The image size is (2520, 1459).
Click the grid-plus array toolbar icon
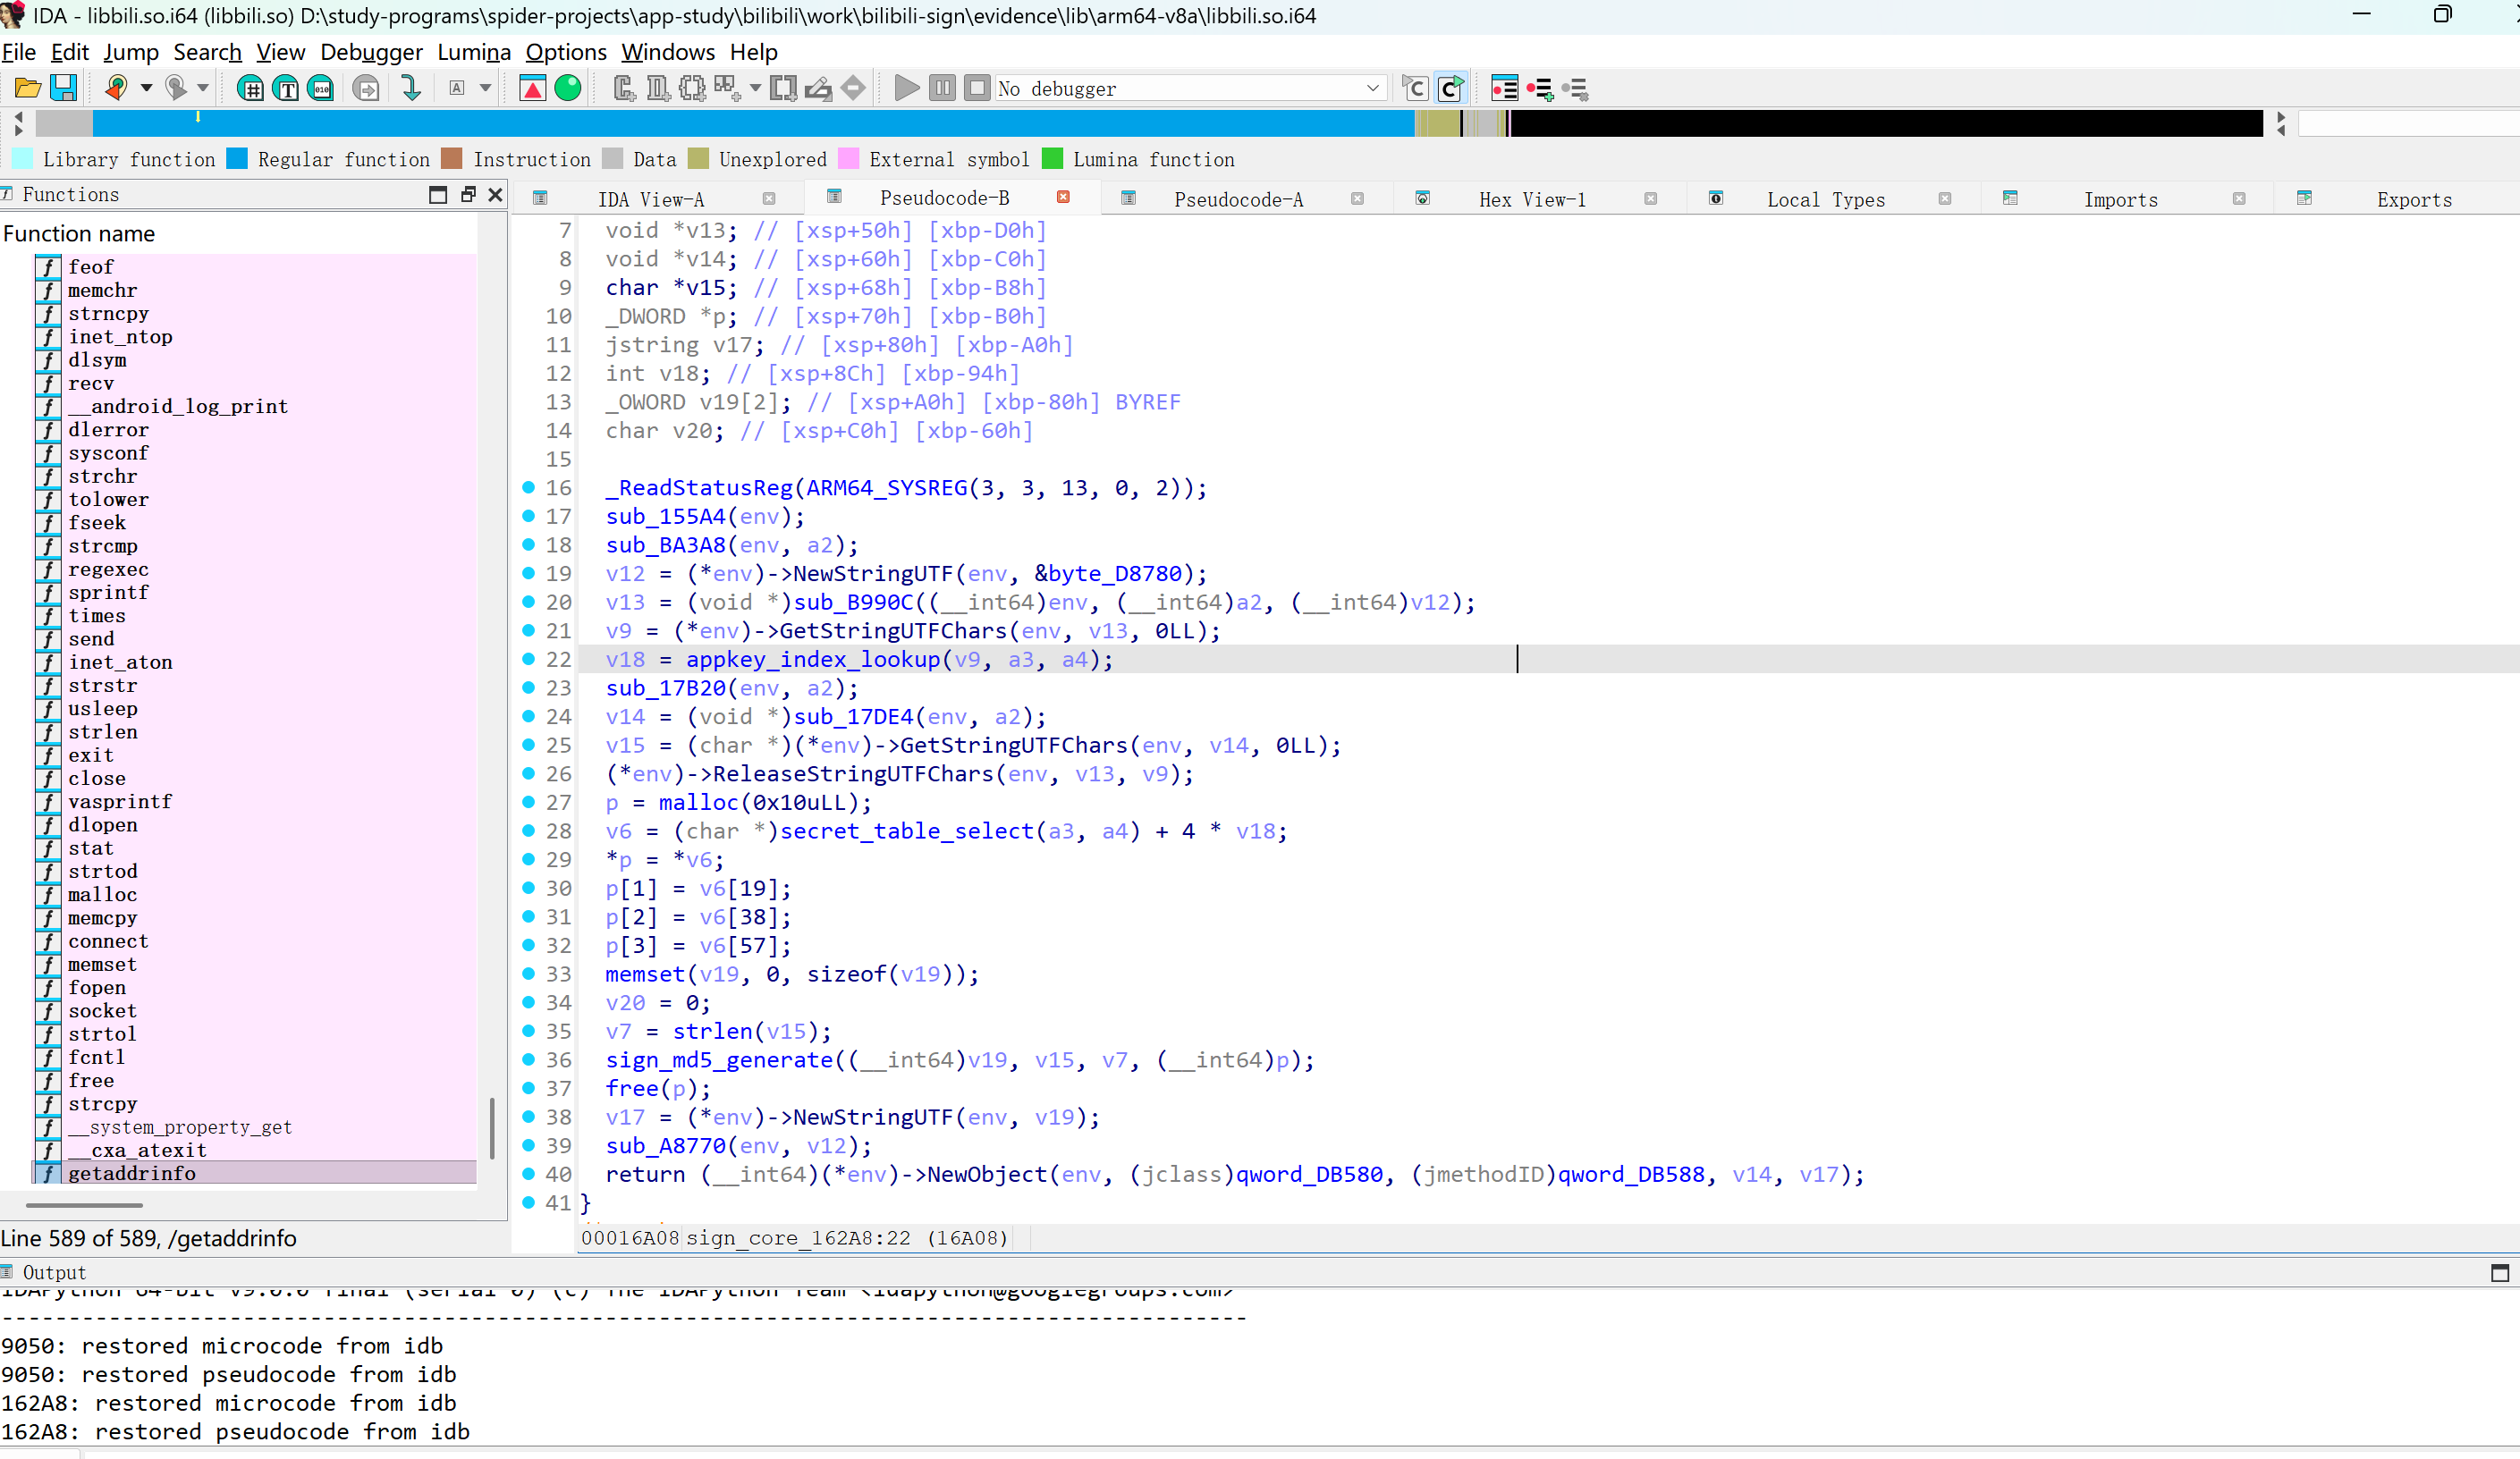(727, 88)
